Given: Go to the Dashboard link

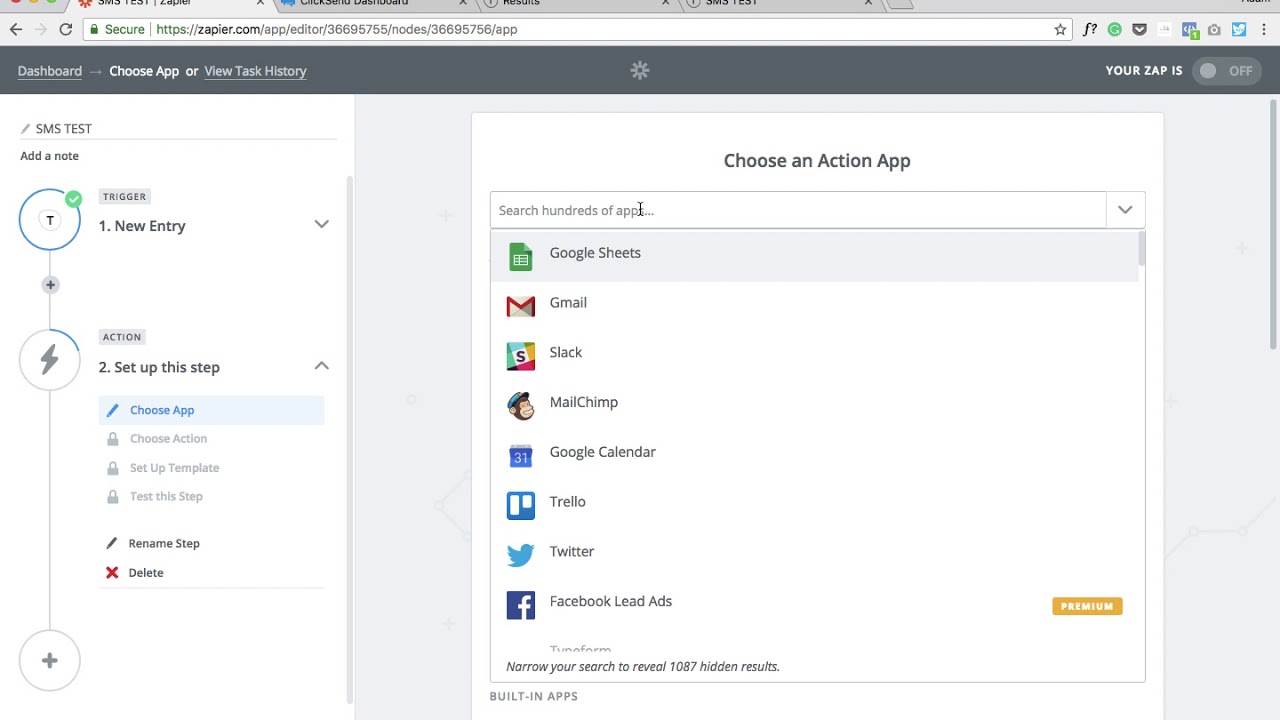Looking at the screenshot, I should (50, 71).
